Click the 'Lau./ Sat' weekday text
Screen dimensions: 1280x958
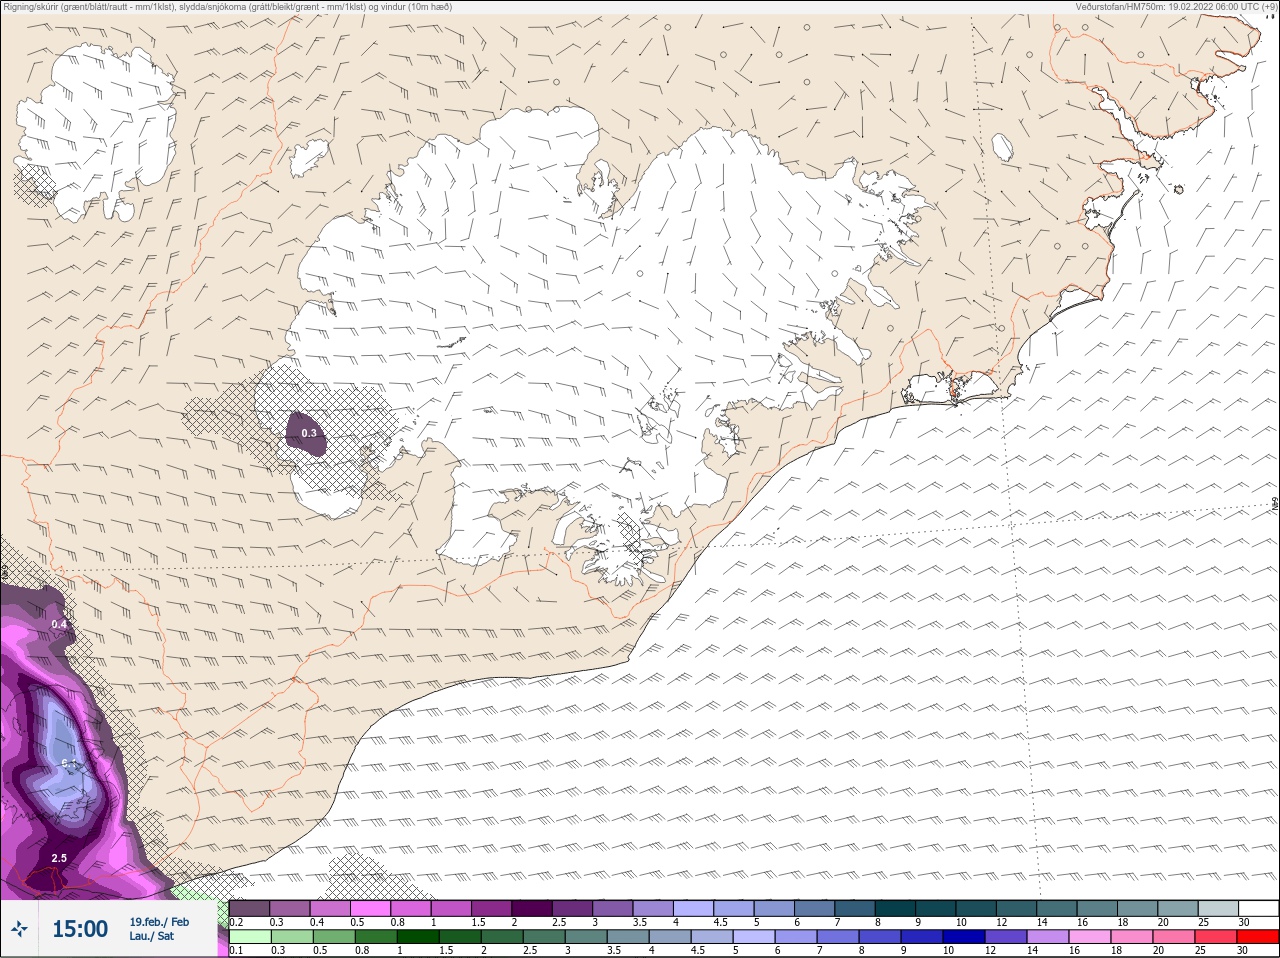click(152, 937)
